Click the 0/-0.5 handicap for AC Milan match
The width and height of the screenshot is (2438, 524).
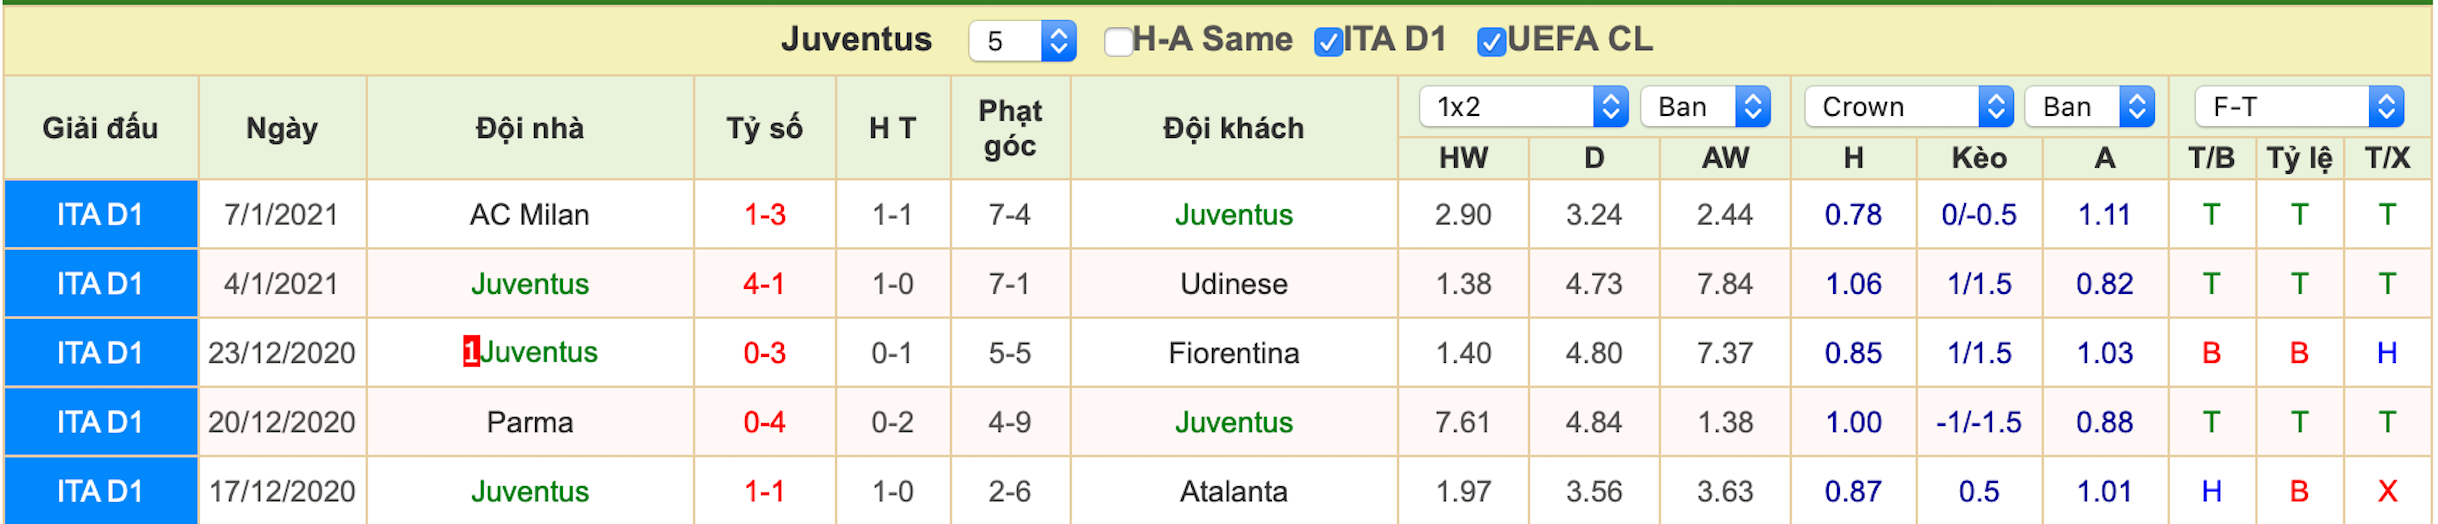[x=1979, y=215]
